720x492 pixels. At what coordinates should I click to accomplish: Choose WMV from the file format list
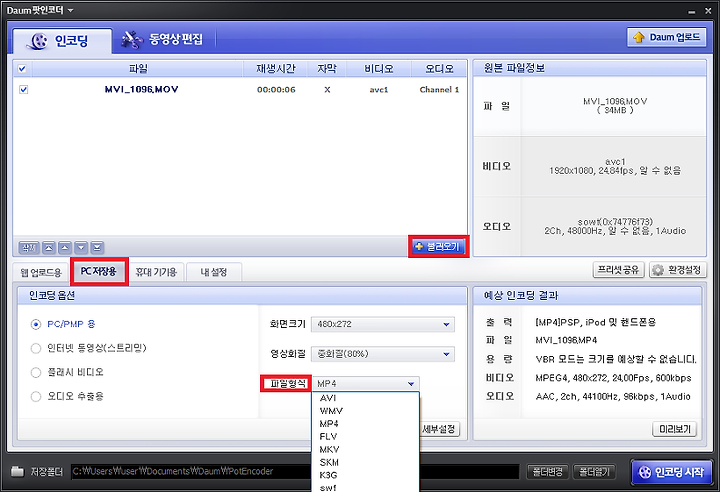click(x=366, y=411)
